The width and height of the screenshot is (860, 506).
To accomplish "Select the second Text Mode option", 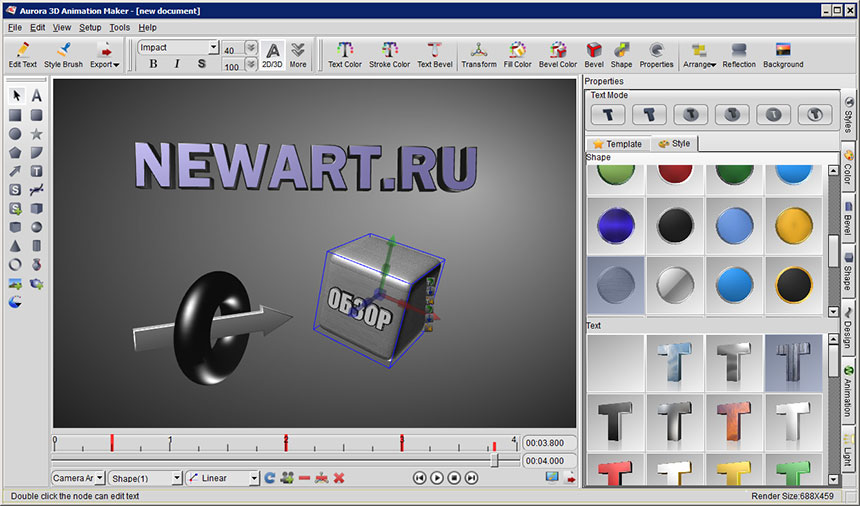I will (x=649, y=115).
